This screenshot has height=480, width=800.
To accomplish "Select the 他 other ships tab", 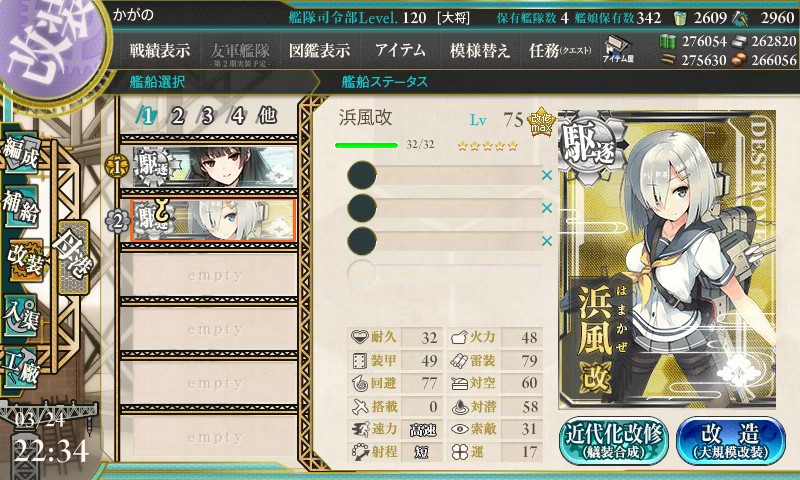I will (x=267, y=116).
